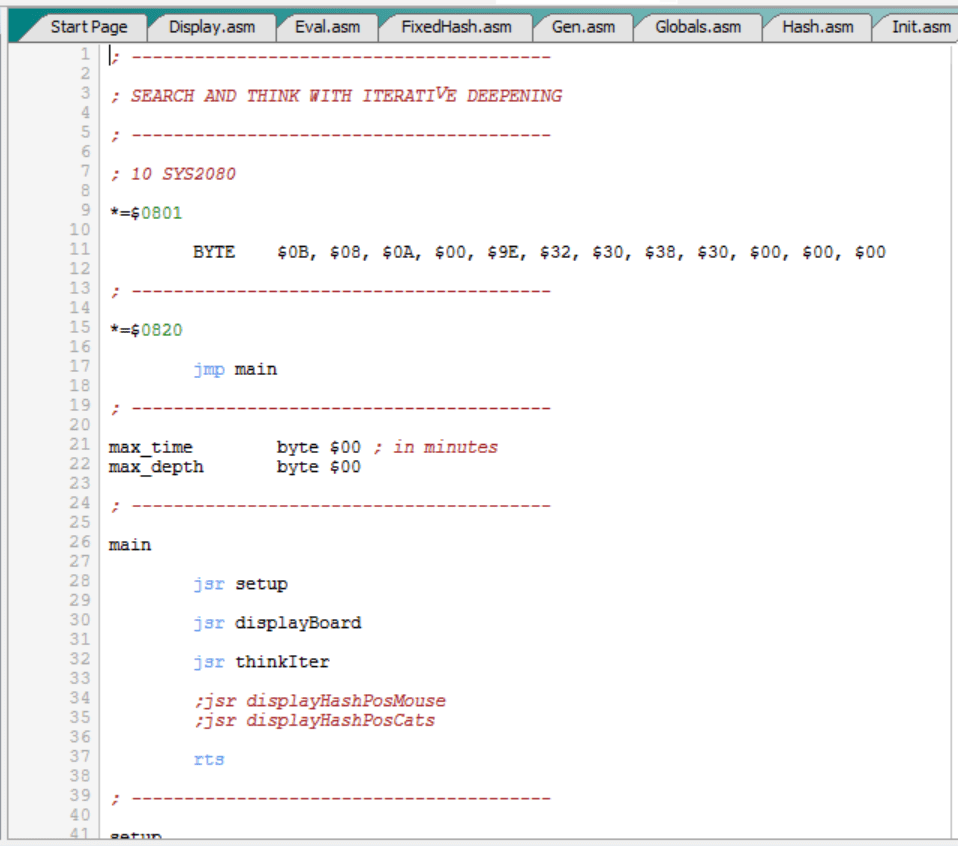
Task: Switch to the Start Page tab
Action: coord(88,27)
